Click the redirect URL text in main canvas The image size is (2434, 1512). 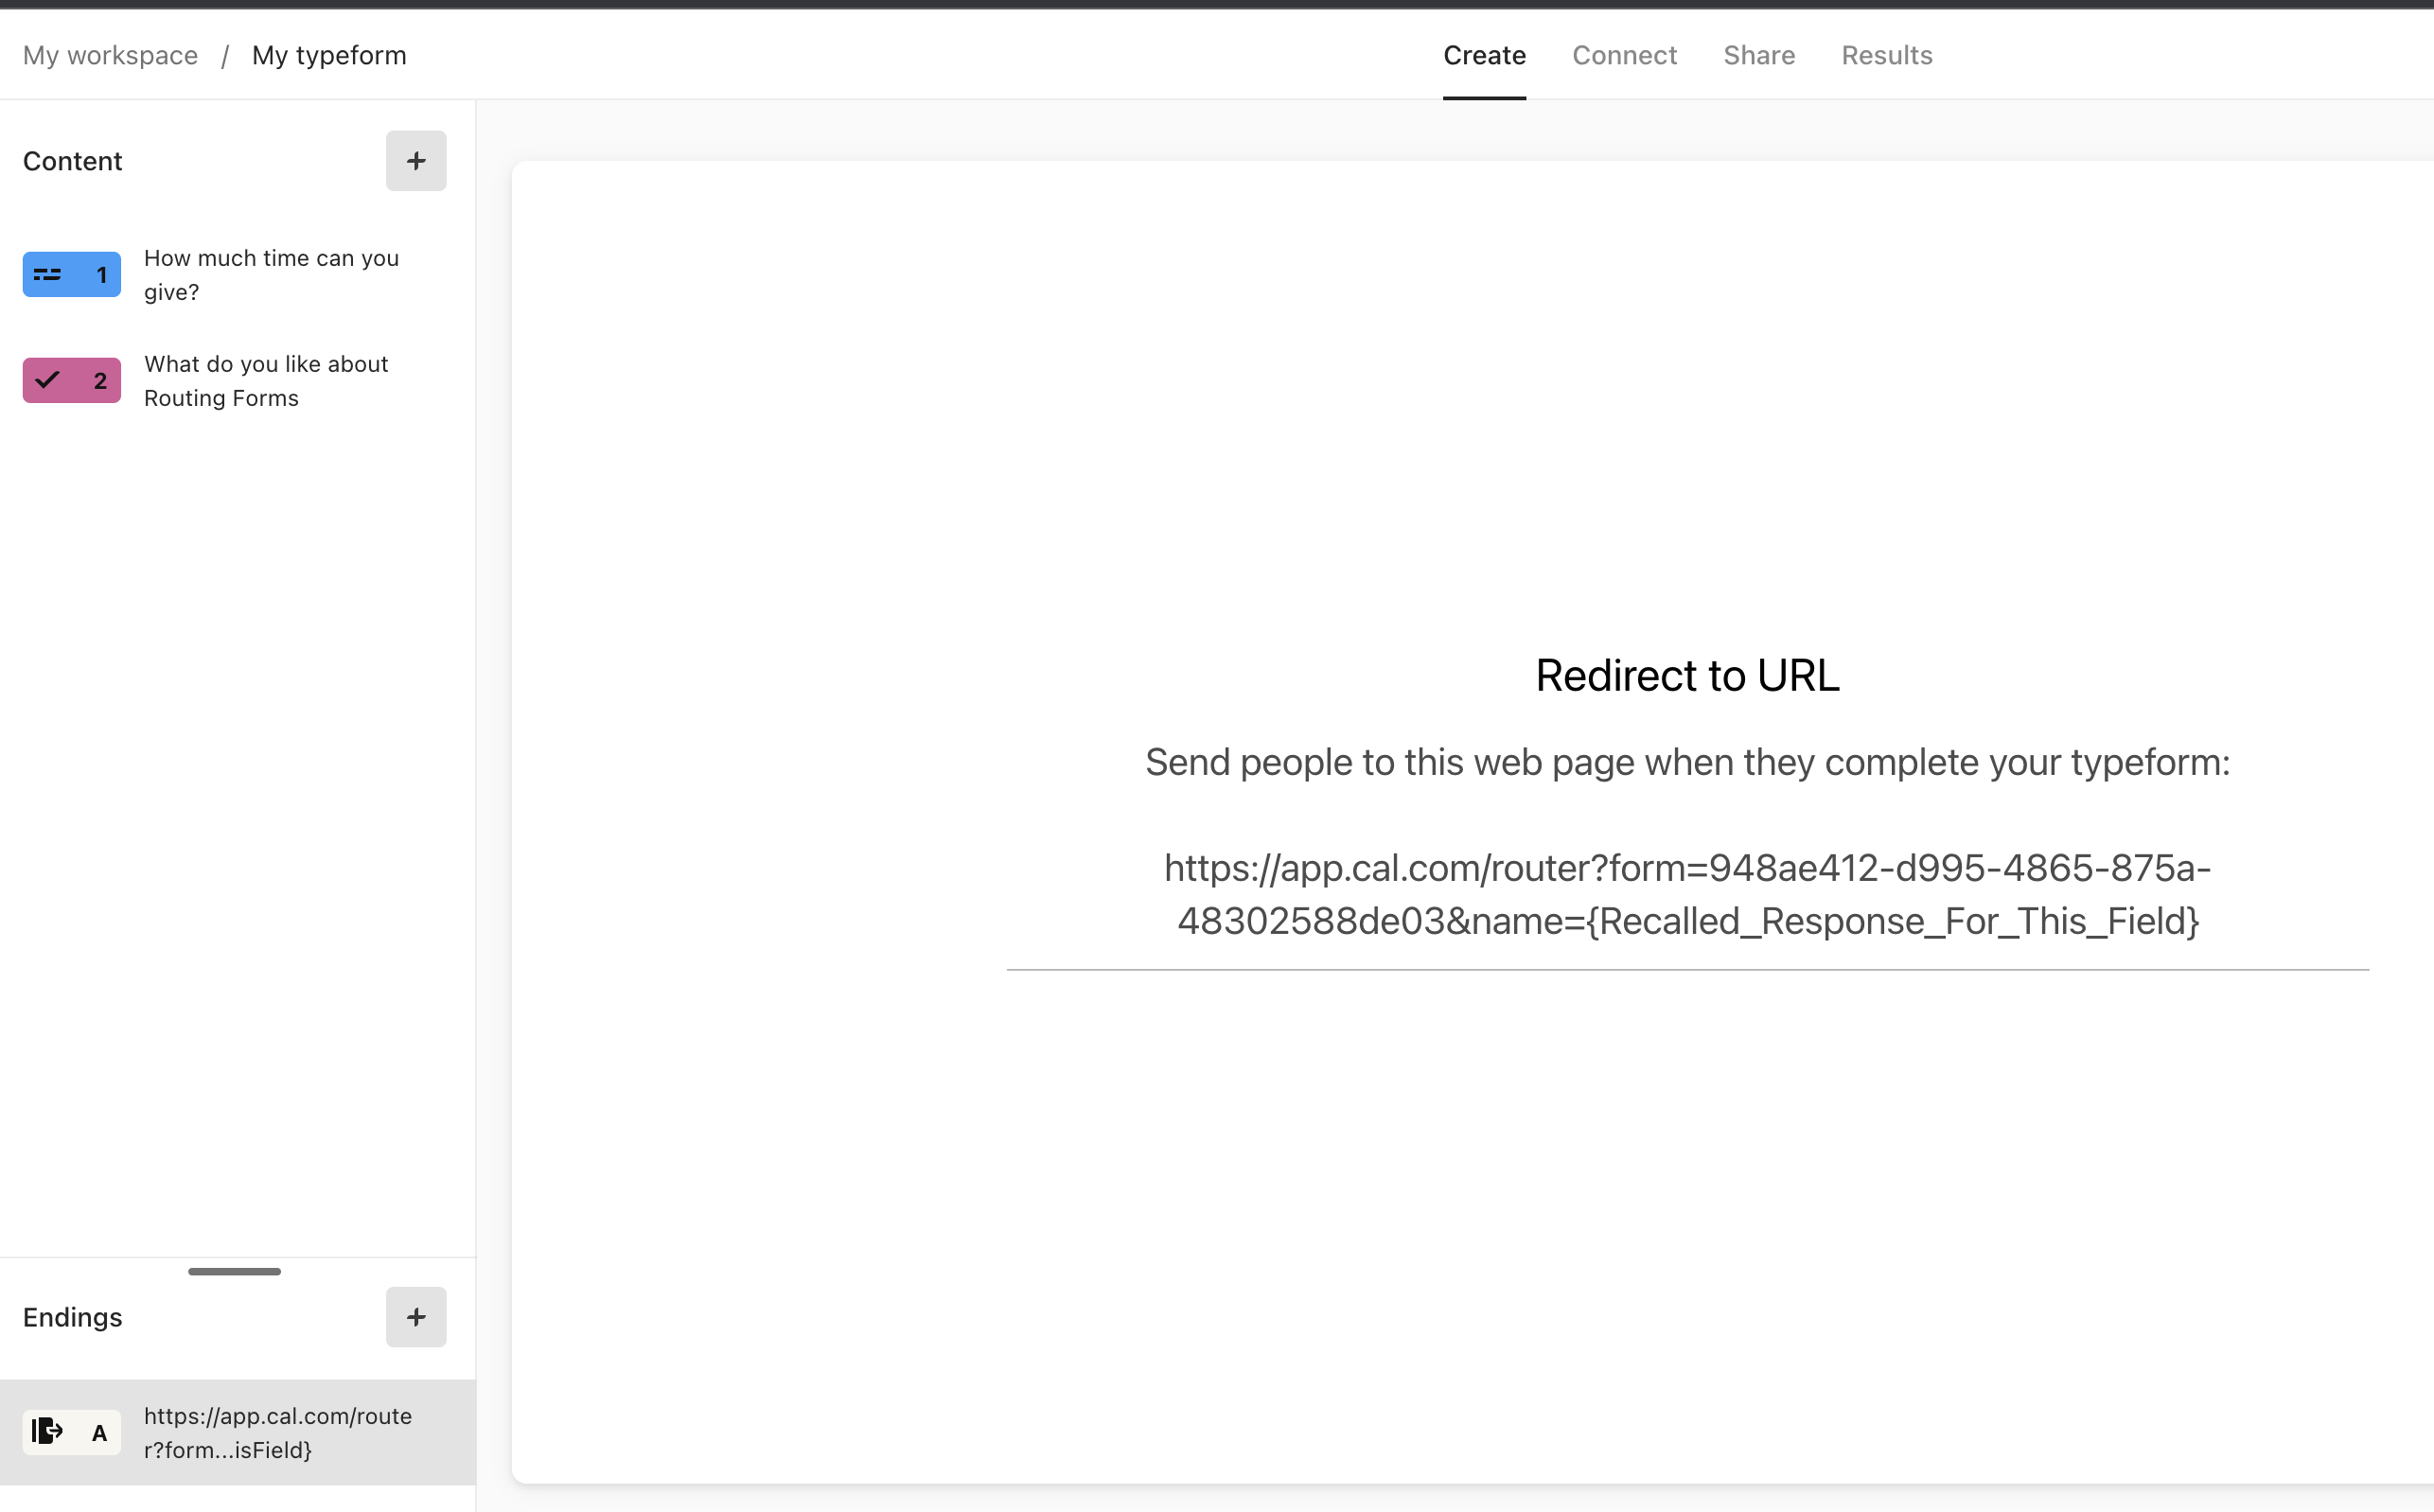pos(1686,893)
